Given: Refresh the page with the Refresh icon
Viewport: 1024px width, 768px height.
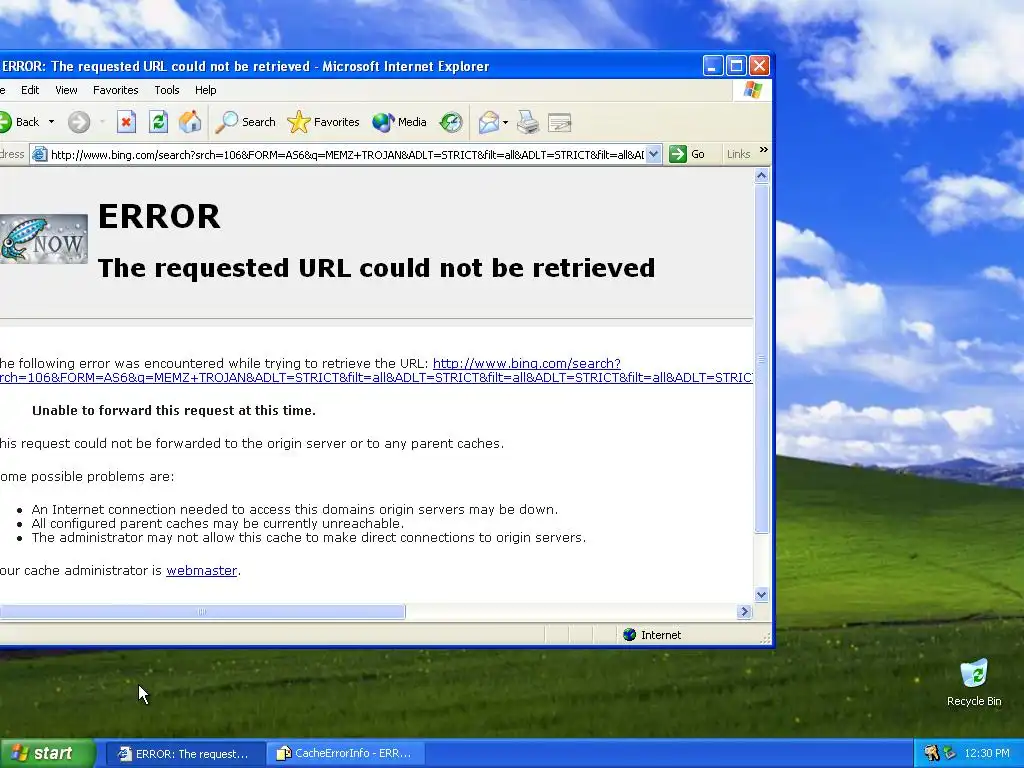Looking at the screenshot, I should [x=158, y=122].
